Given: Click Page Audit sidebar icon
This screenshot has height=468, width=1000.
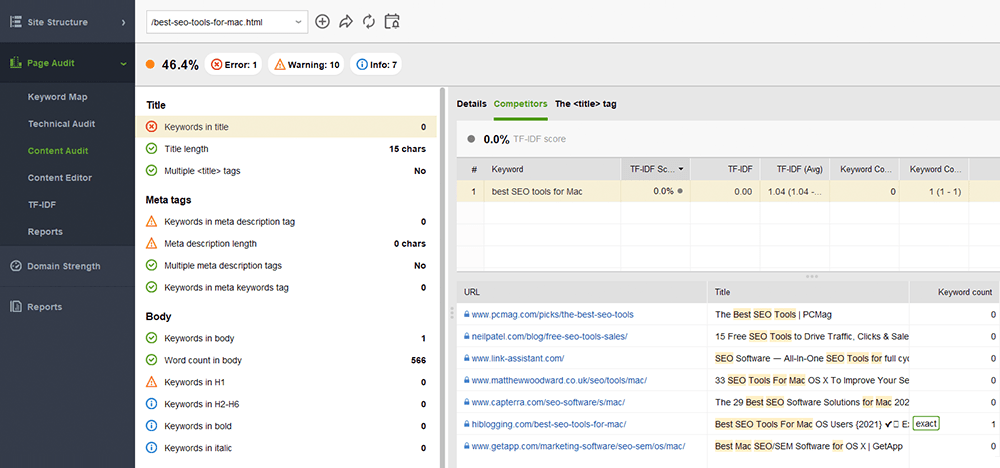Looking at the screenshot, I should pos(16,63).
